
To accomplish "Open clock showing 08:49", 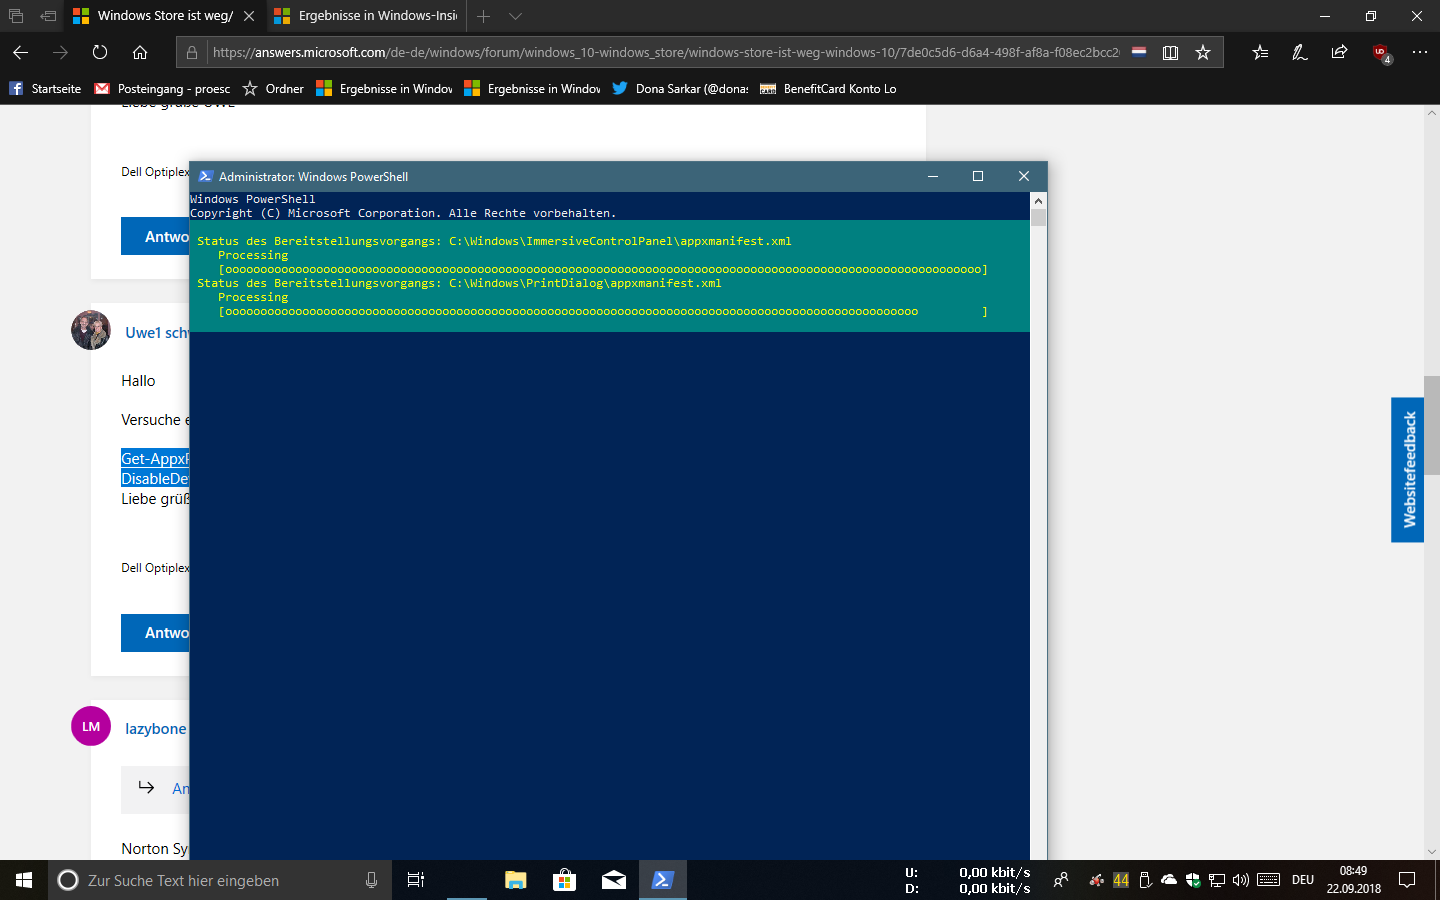I will [x=1354, y=880].
